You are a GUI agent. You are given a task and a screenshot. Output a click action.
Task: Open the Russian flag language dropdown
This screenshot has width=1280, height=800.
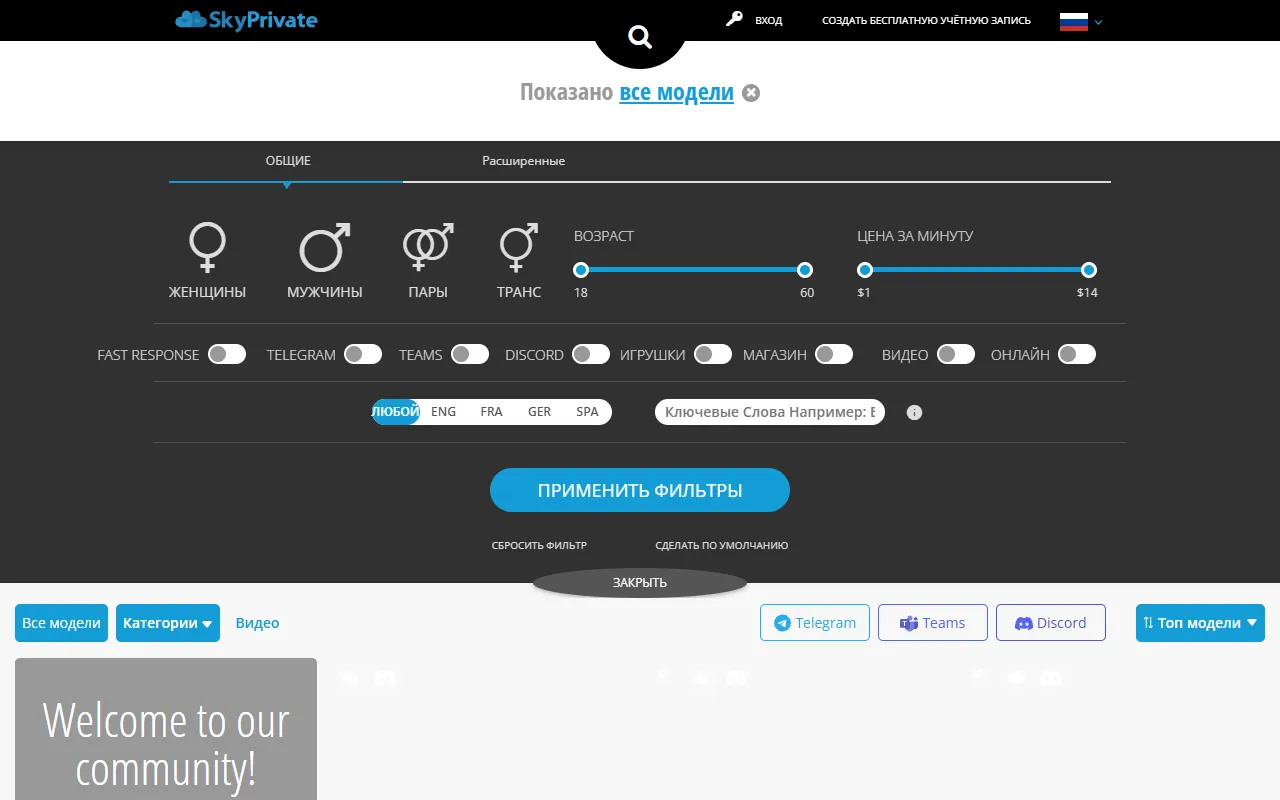(x=1081, y=21)
